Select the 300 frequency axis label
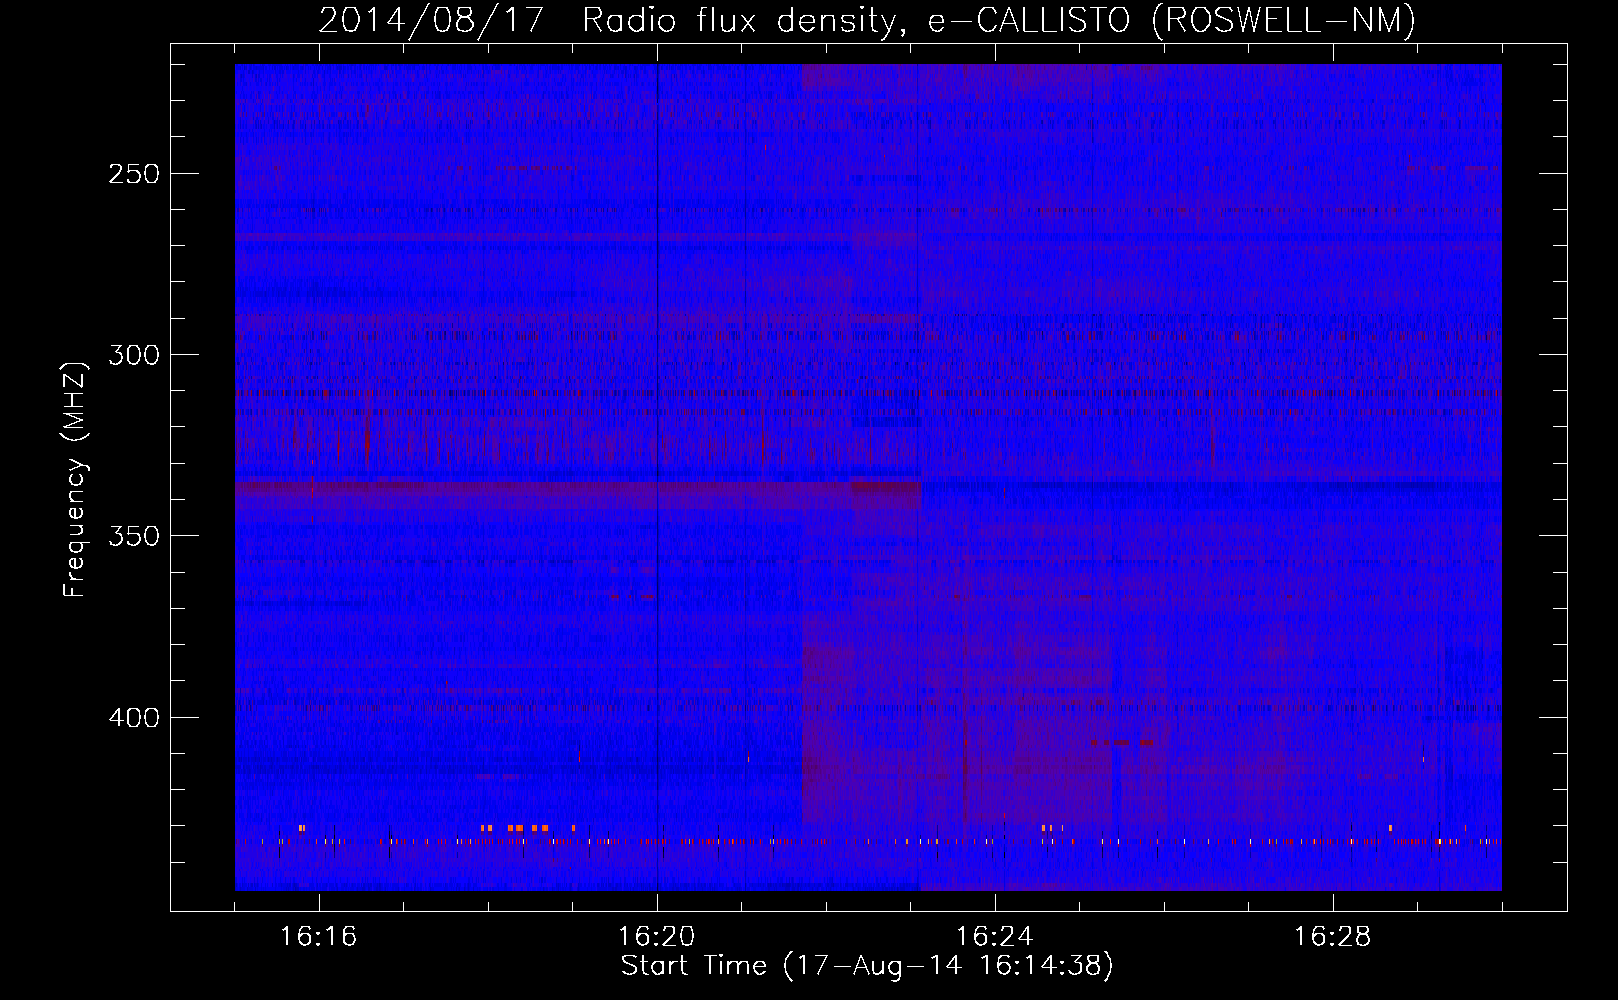 [134, 355]
